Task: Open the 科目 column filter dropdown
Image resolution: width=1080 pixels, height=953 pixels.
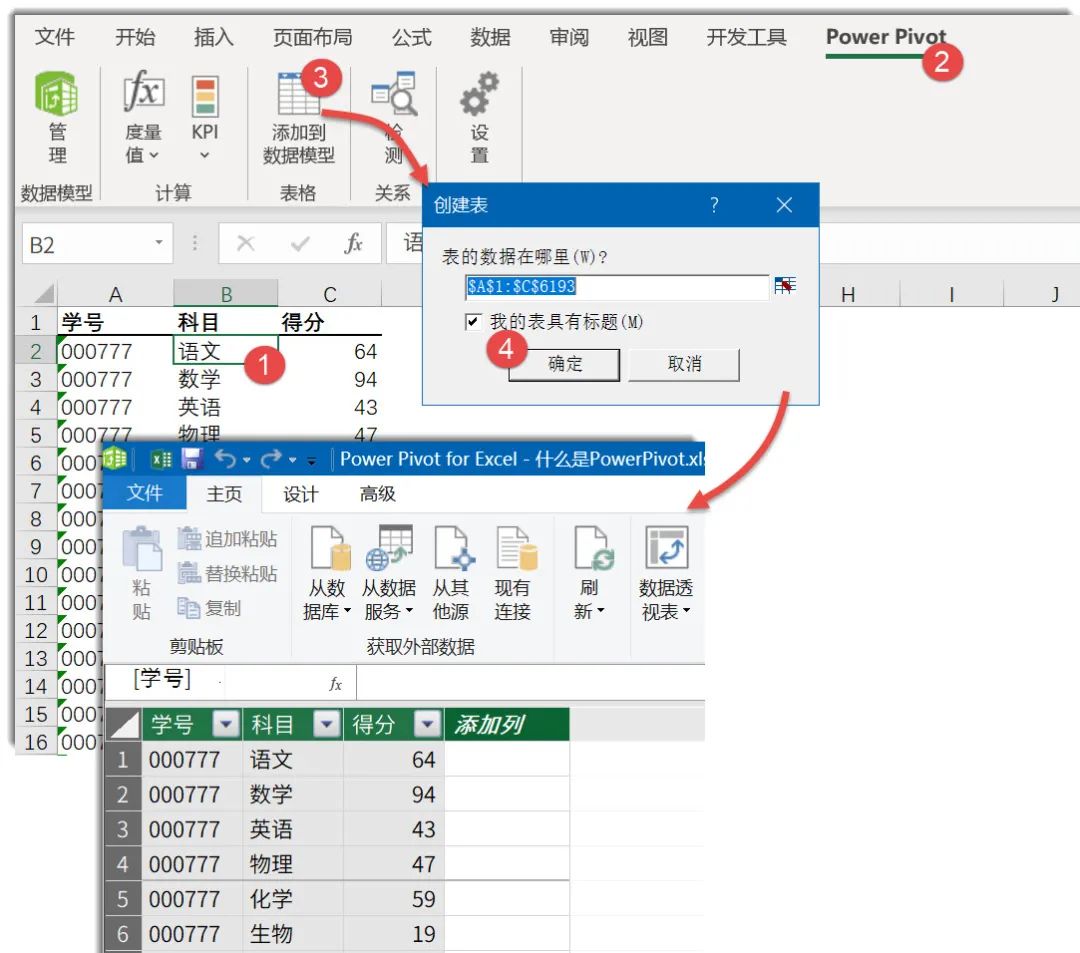Action: pyautogui.click(x=326, y=724)
